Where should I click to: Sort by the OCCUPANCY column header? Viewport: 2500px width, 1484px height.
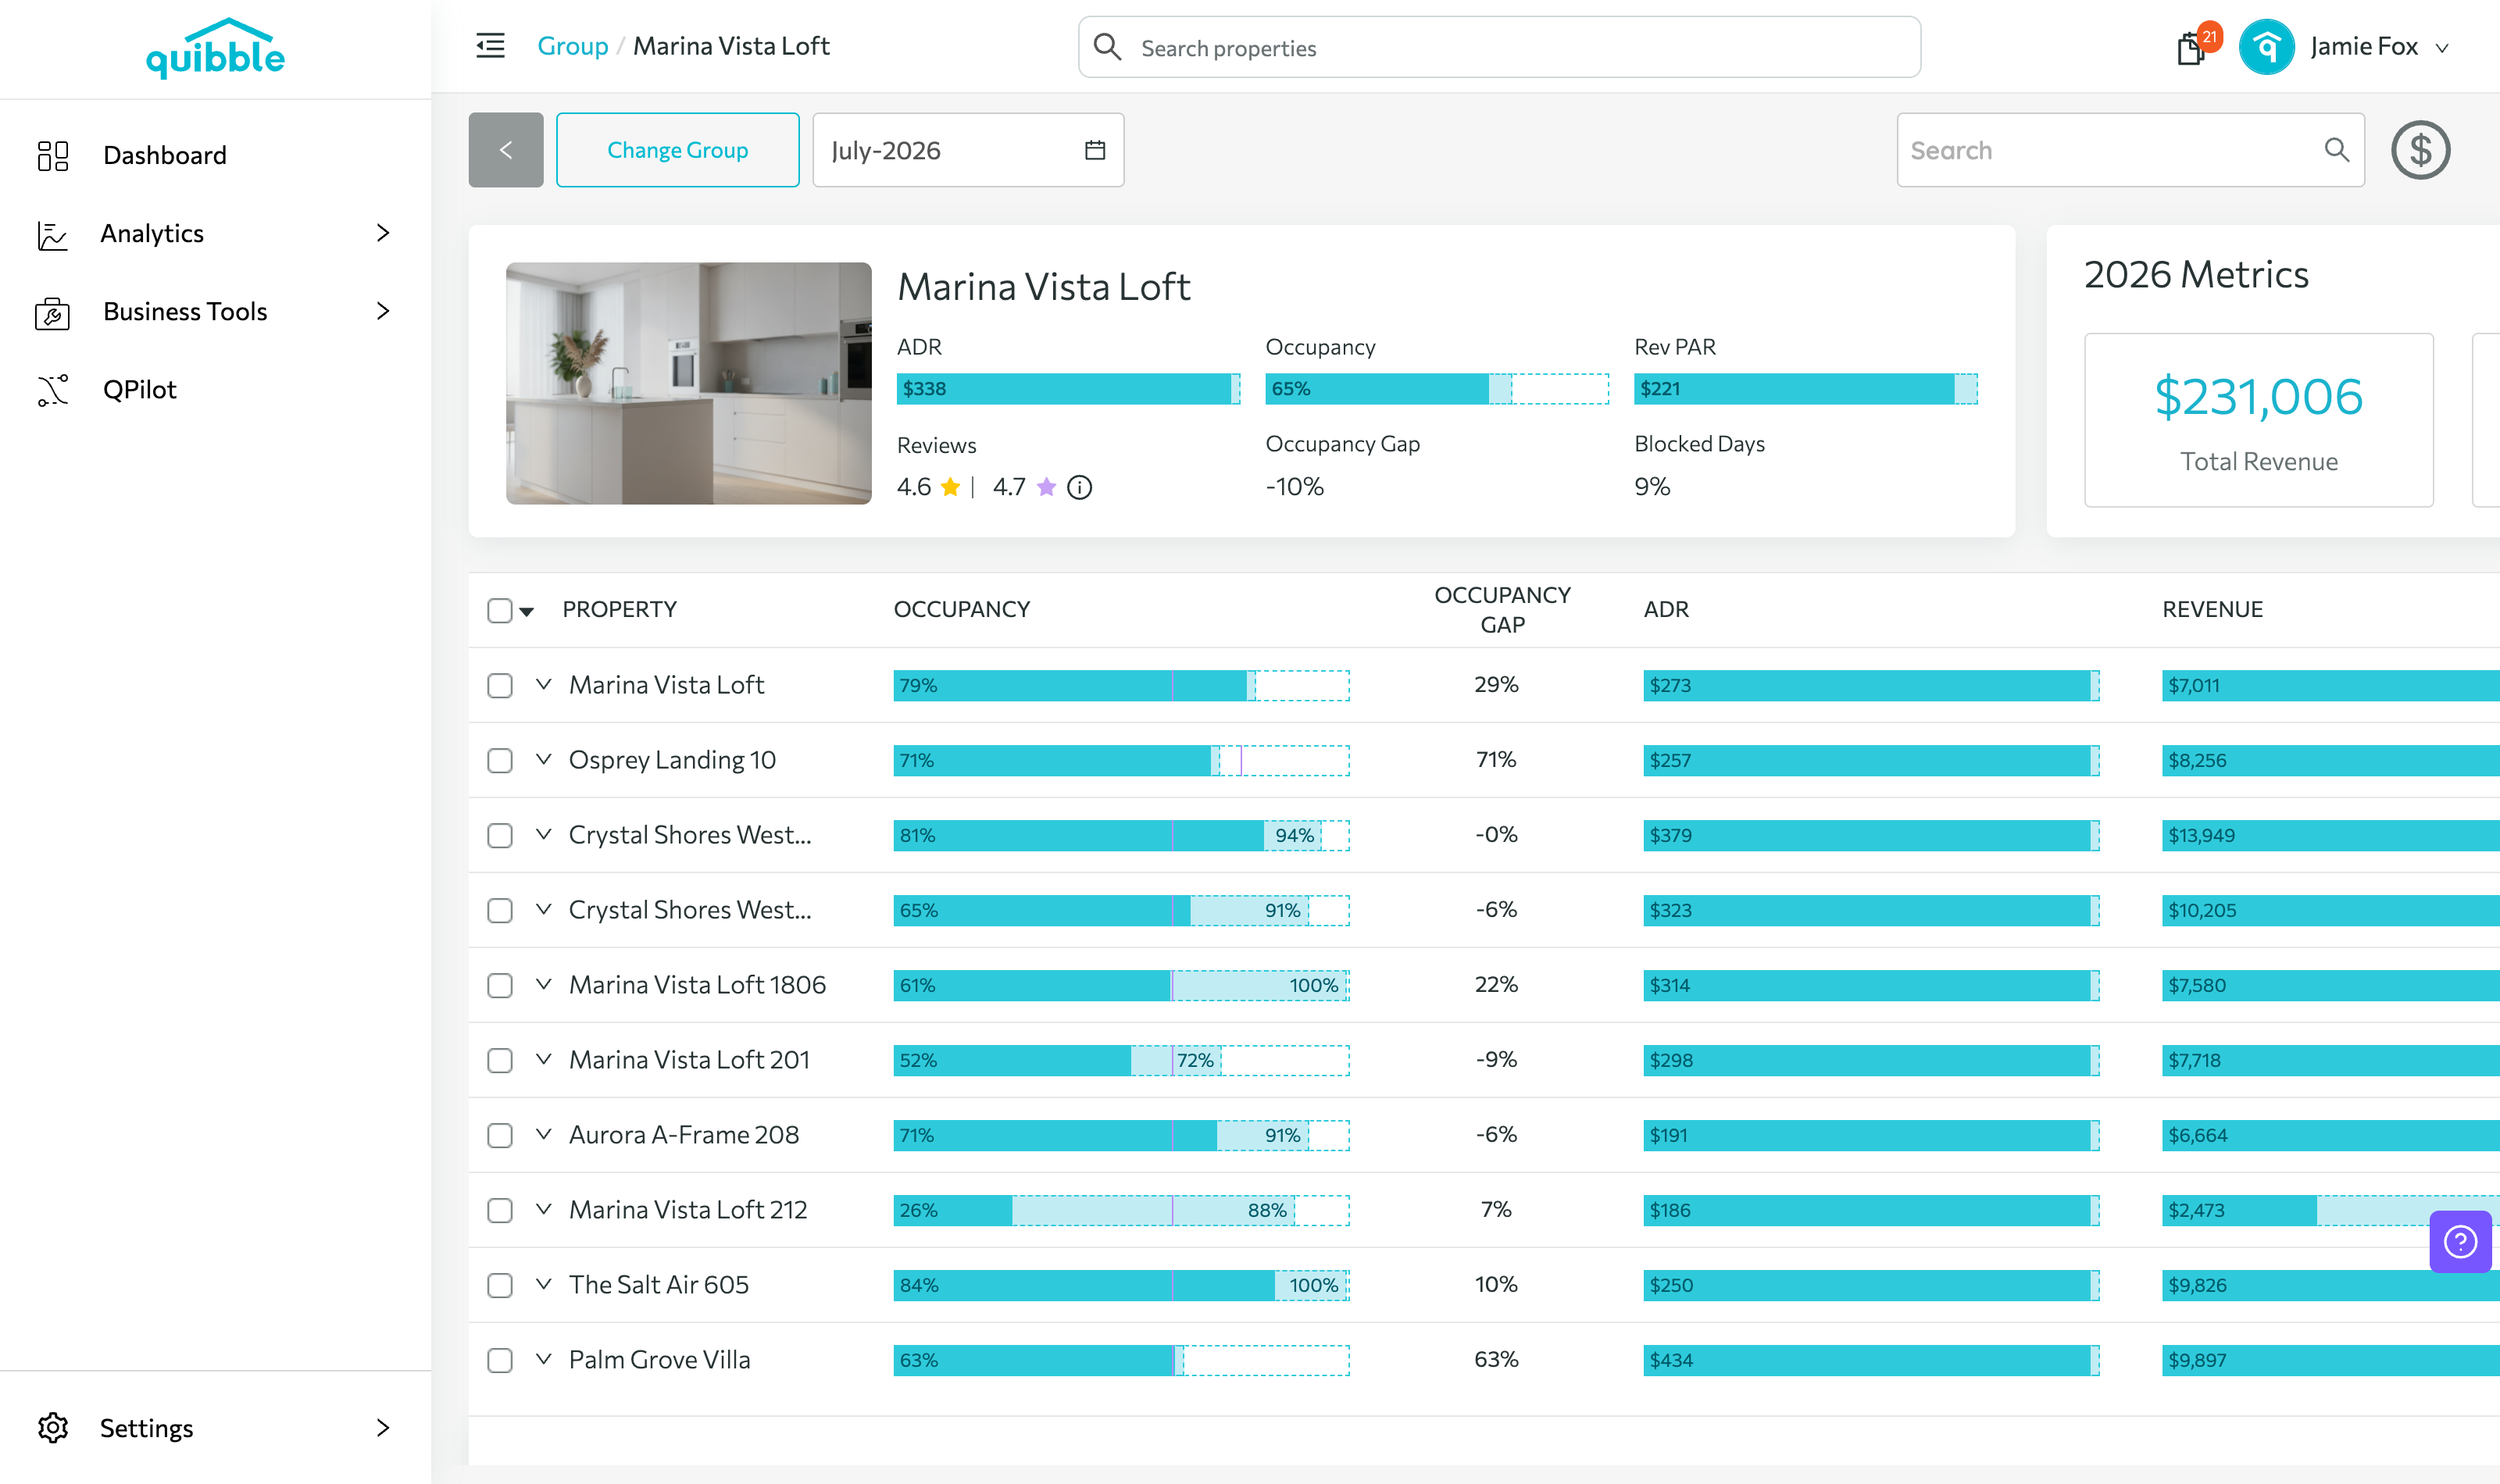coord(962,609)
